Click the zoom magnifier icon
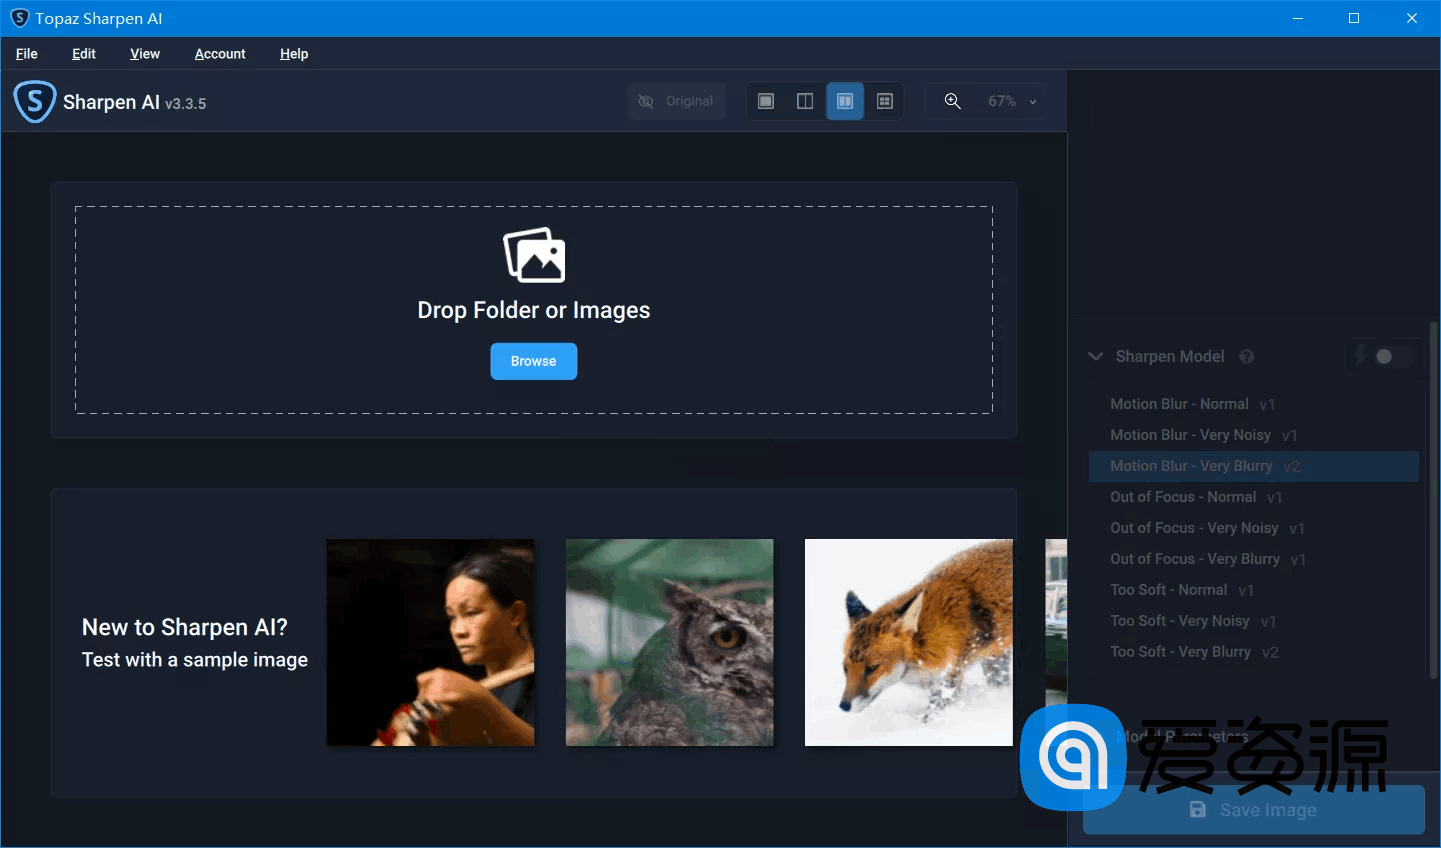1441x848 pixels. coord(952,100)
